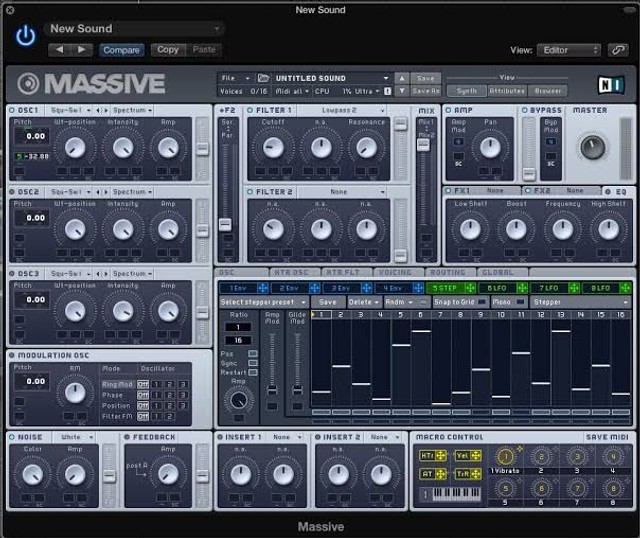Grab the 1 Env modulation handle
Viewport: 640px width, 538px height.
(263, 288)
